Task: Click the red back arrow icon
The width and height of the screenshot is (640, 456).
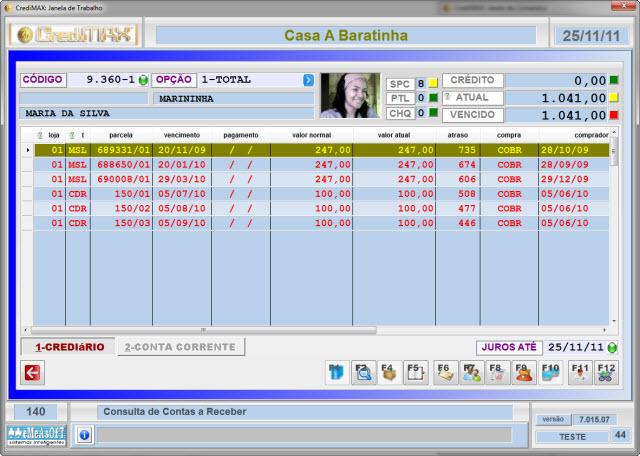Action: coord(33,373)
